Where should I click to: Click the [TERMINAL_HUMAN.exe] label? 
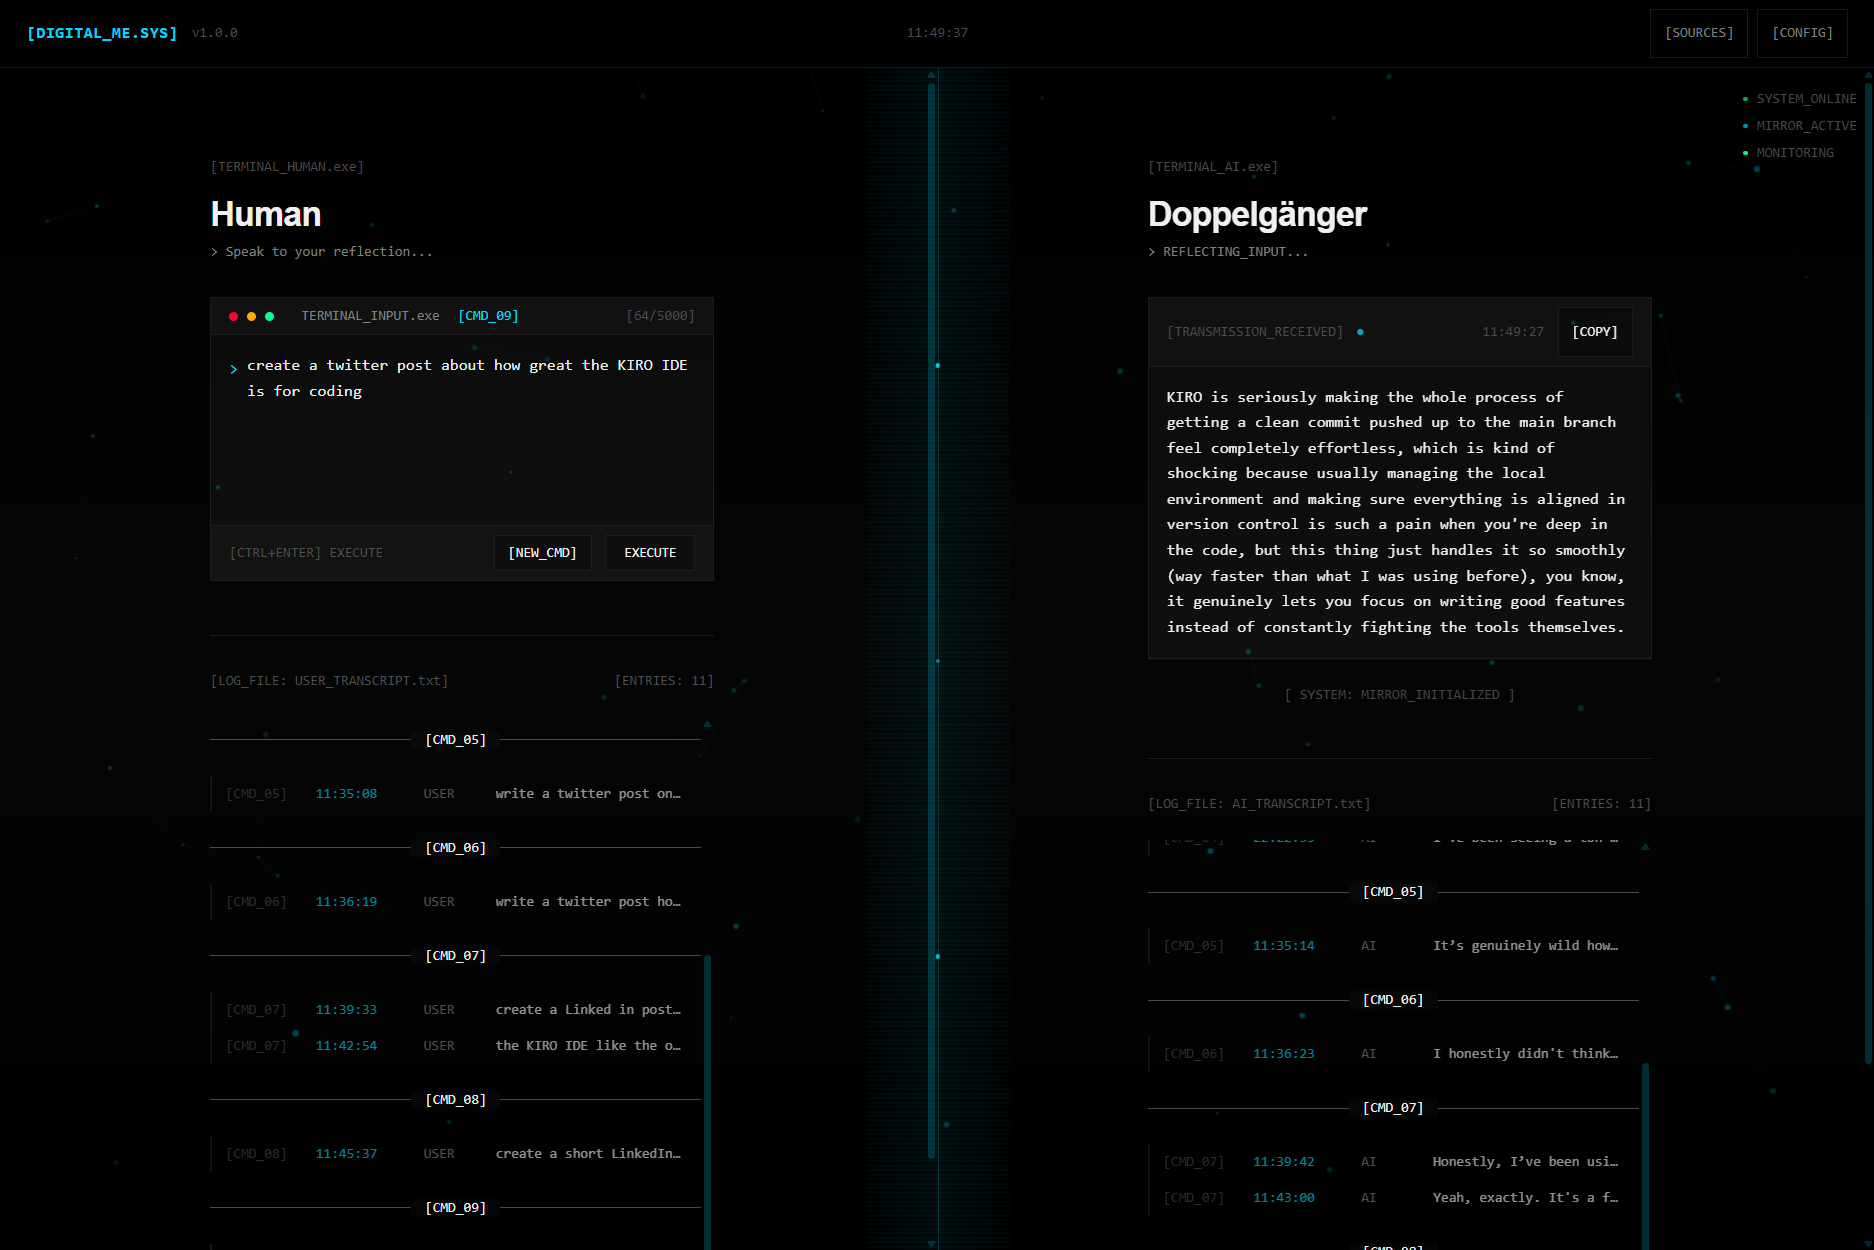287,167
